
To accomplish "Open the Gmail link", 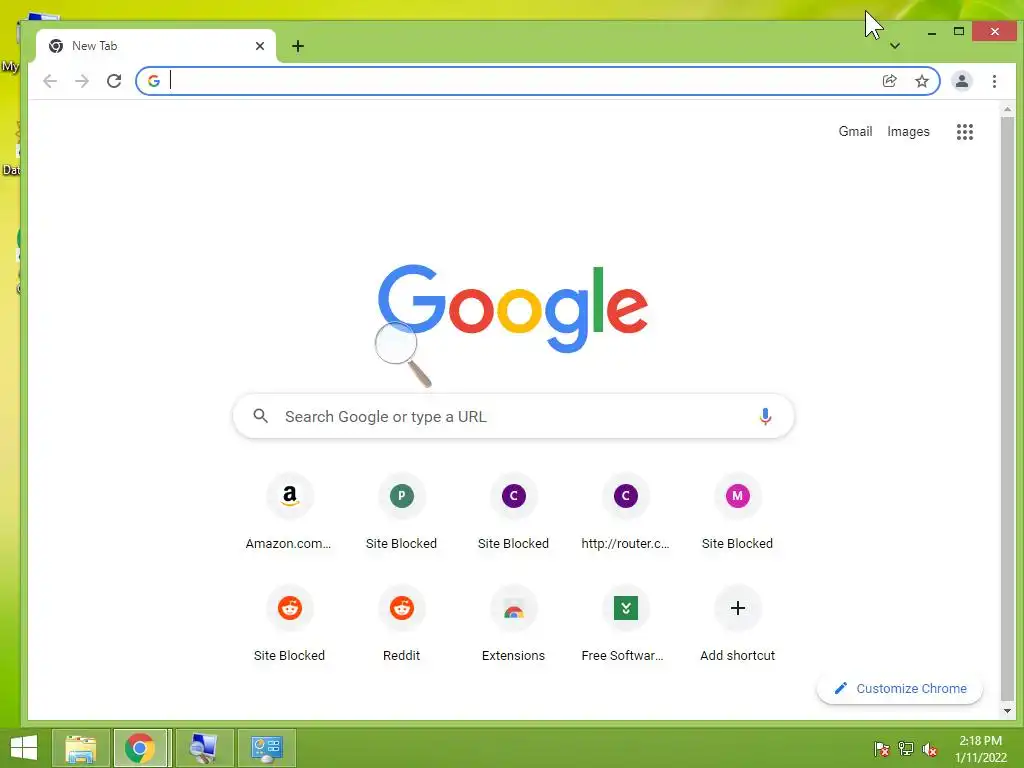I will click(x=855, y=131).
